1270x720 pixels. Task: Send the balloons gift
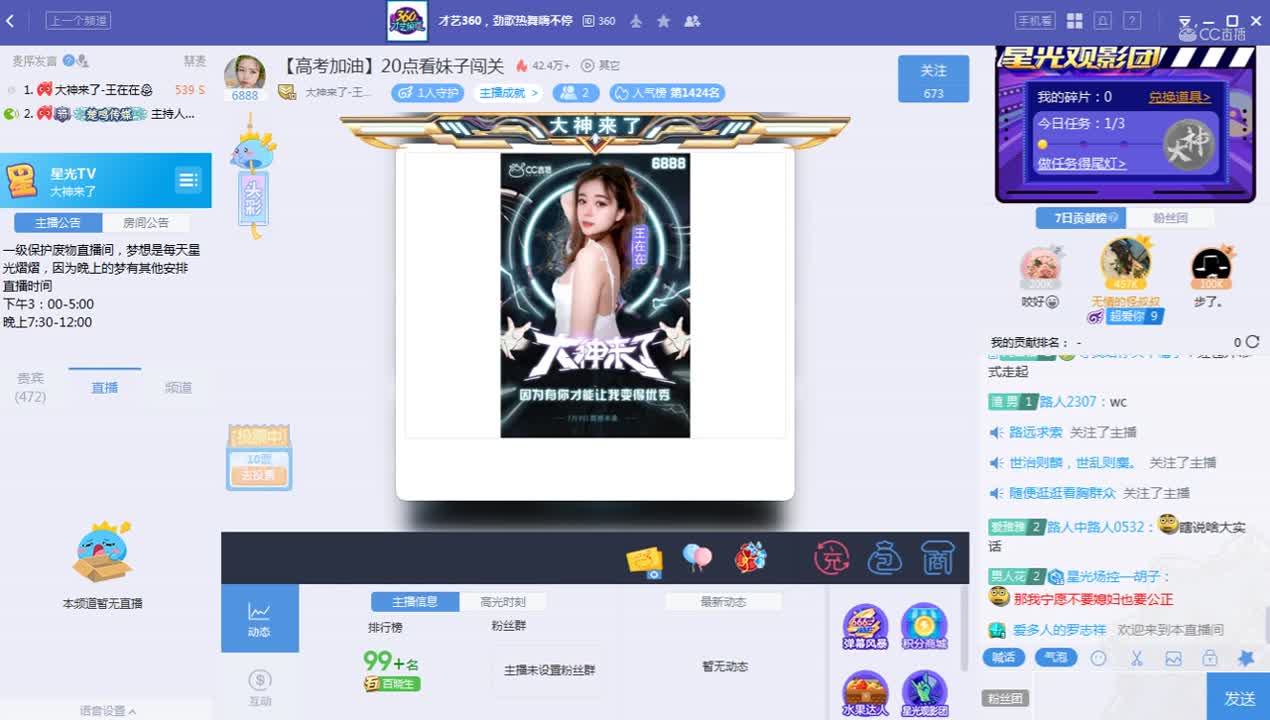pos(697,558)
